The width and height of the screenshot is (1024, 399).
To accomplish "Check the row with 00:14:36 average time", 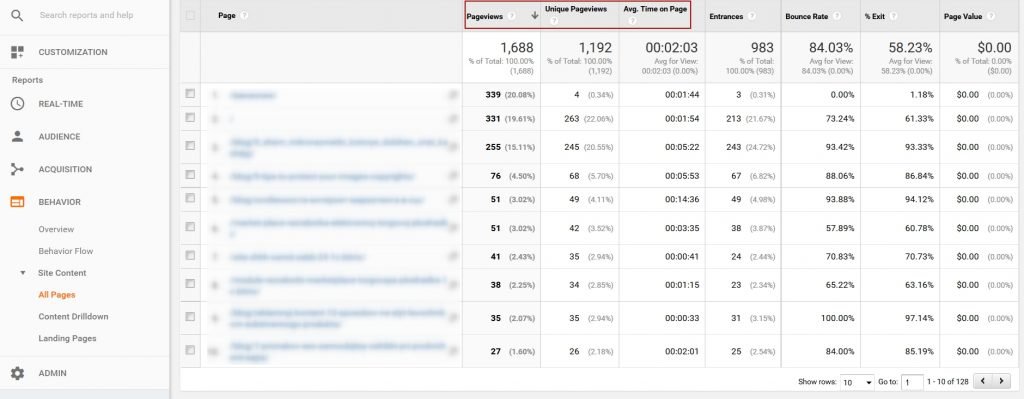I will click(x=190, y=198).
